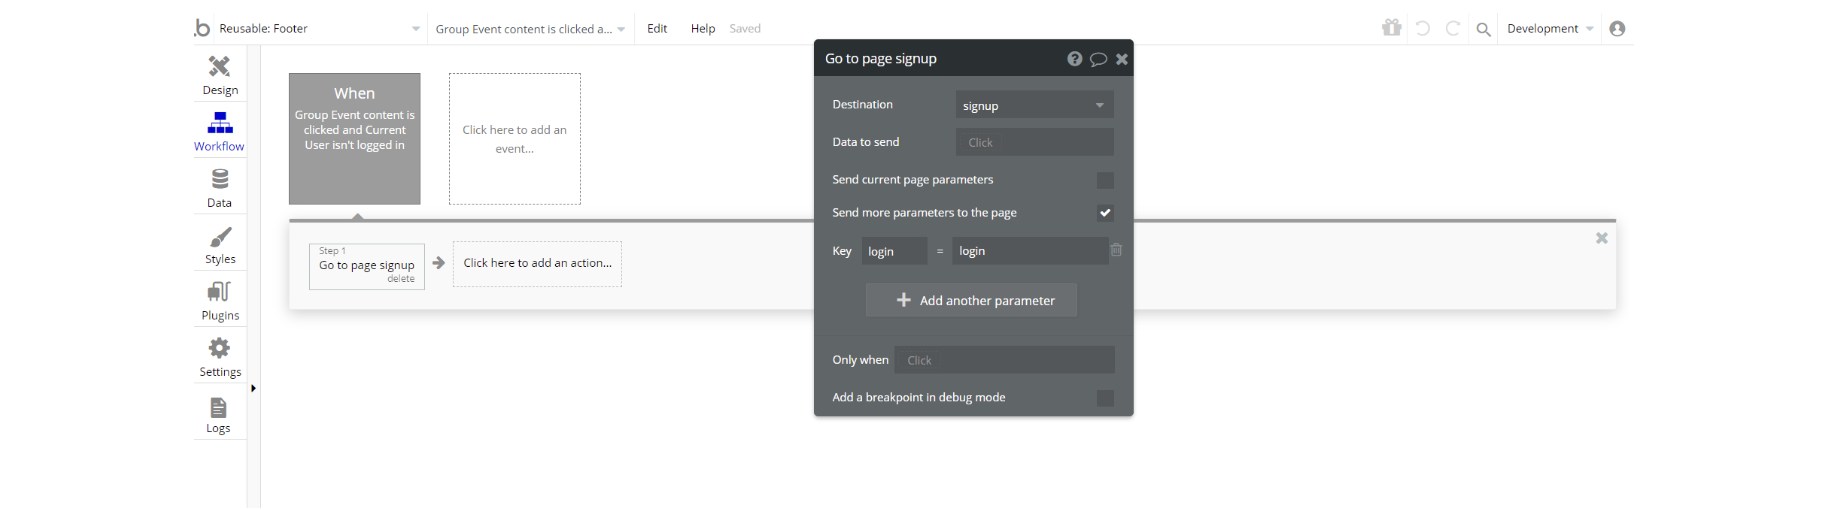Viewport: 1830px width, 510px height.
Task: Enable Send current page parameters checkbox
Action: [x=1105, y=180]
